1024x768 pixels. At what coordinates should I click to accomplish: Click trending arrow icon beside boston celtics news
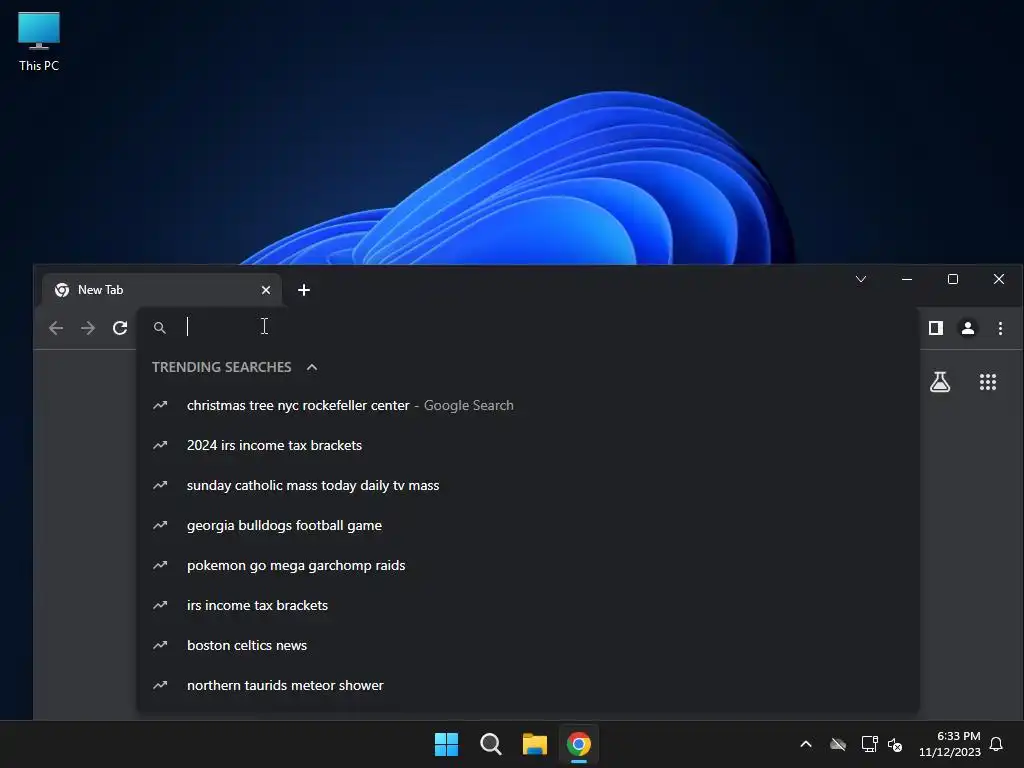tap(160, 645)
